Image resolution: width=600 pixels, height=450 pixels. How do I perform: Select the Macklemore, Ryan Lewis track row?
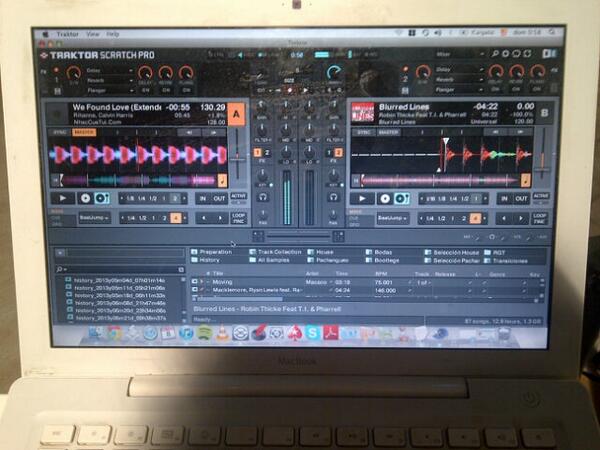click(x=367, y=290)
